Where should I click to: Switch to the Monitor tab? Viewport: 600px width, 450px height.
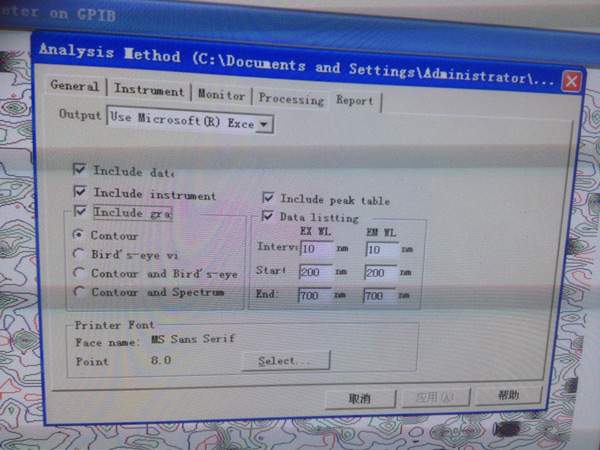tap(221, 95)
